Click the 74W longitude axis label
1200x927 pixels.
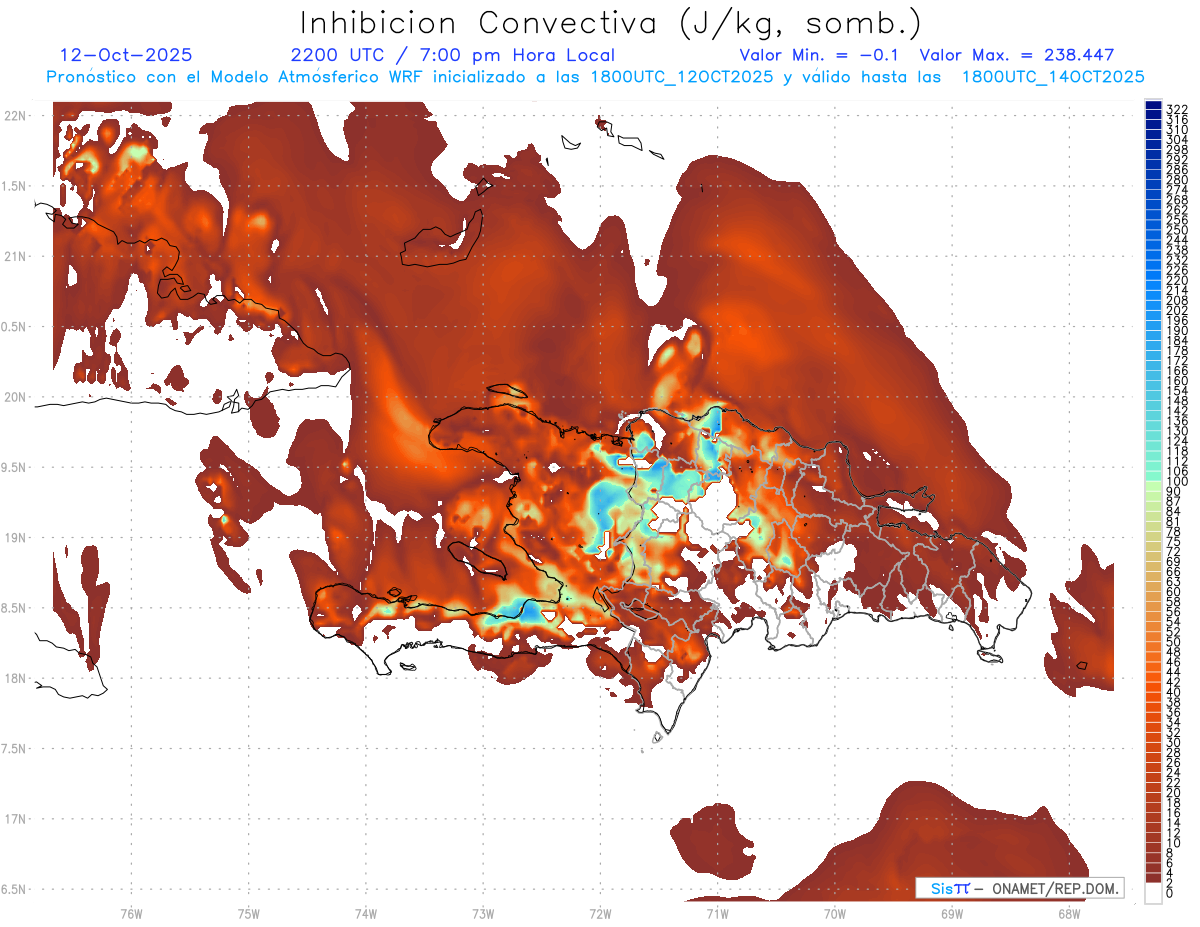pyautogui.click(x=365, y=913)
